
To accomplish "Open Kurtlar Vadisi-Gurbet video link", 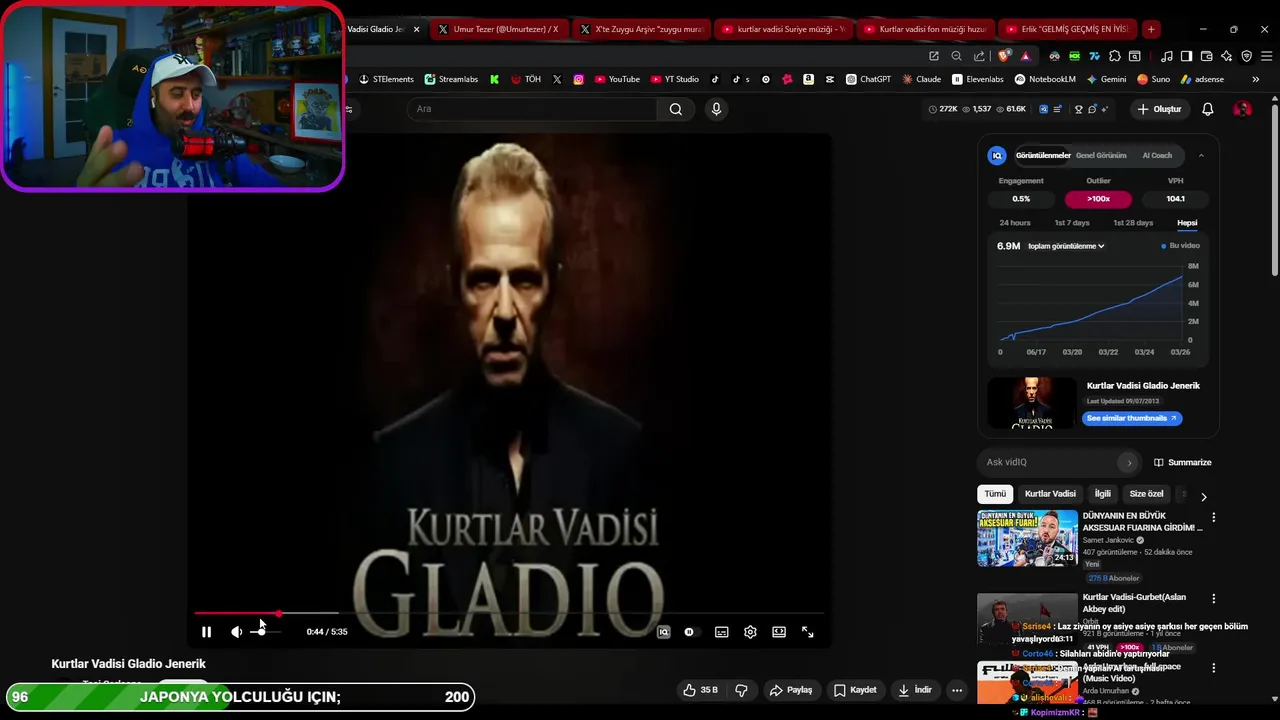I will coord(1134,603).
